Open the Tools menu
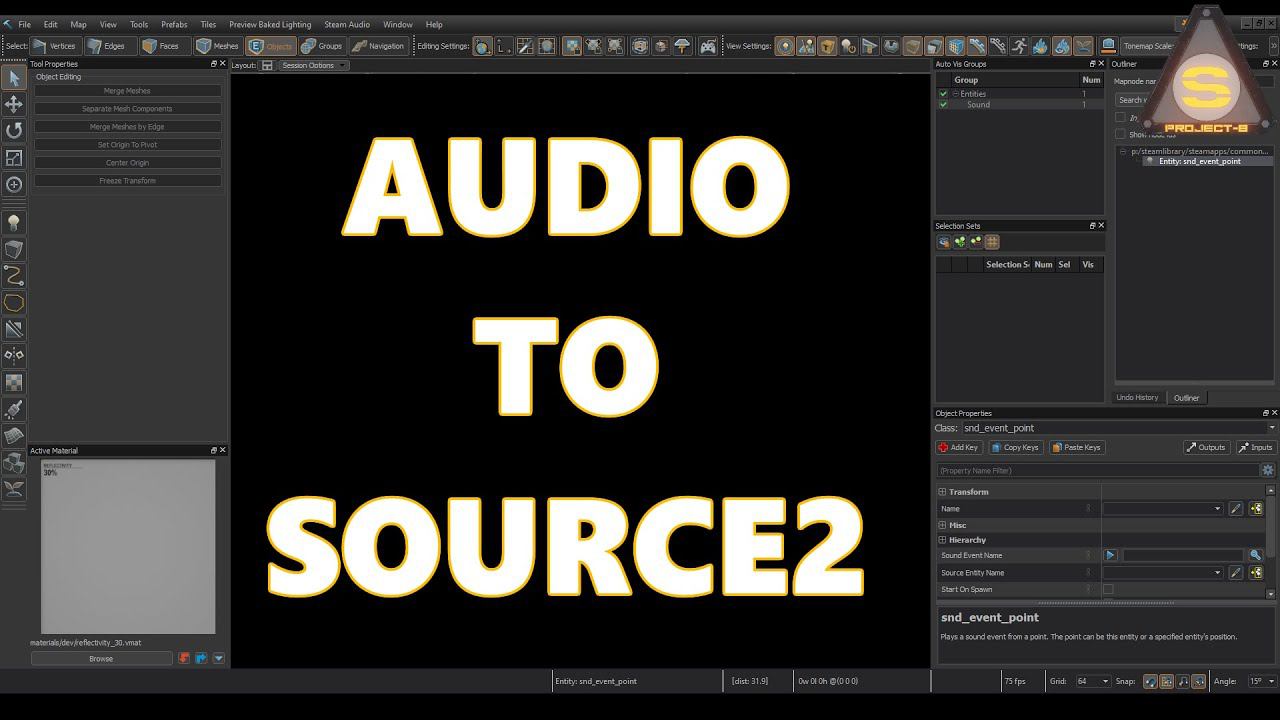The width and height of the screenshot is (1280, 720). point(139,24)
